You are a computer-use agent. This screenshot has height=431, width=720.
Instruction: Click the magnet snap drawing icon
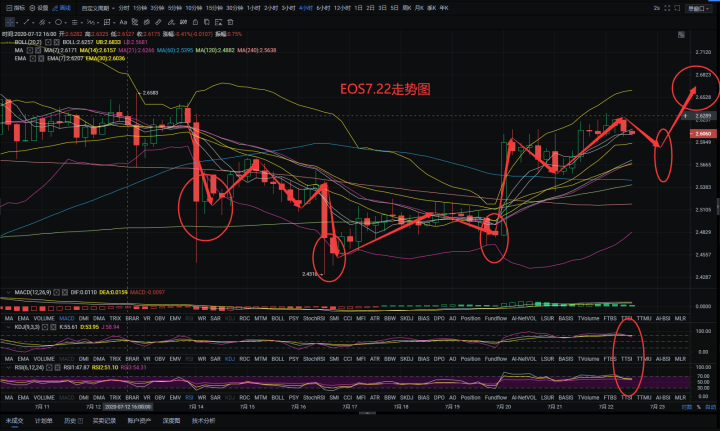tap(135, 22)
